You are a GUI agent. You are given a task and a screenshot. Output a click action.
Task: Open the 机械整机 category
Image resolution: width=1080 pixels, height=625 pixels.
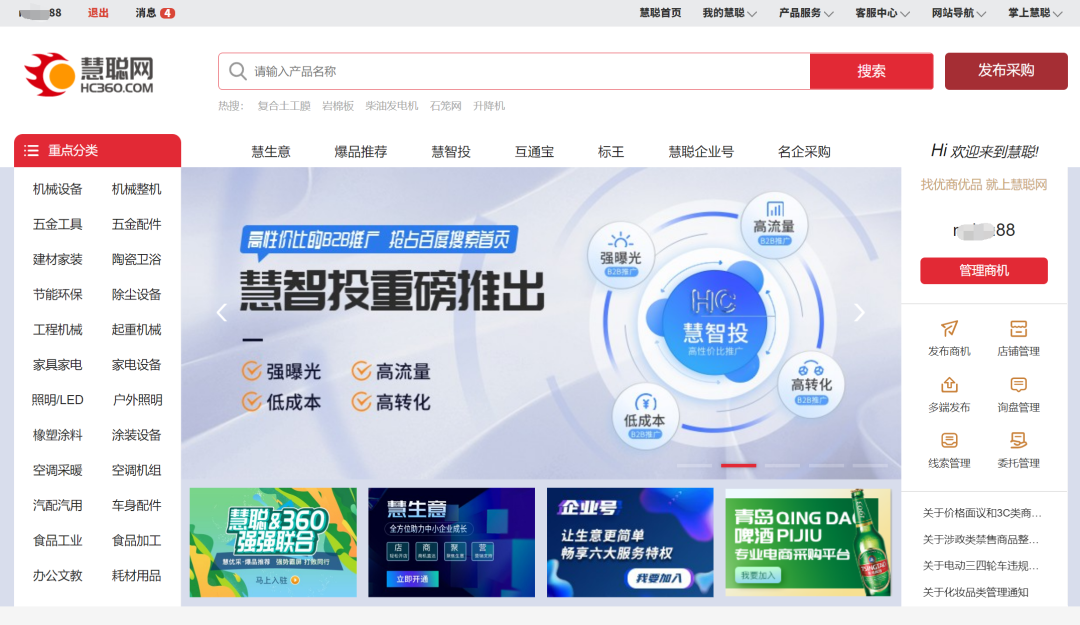pyautogui.click(x=136, y=189)
